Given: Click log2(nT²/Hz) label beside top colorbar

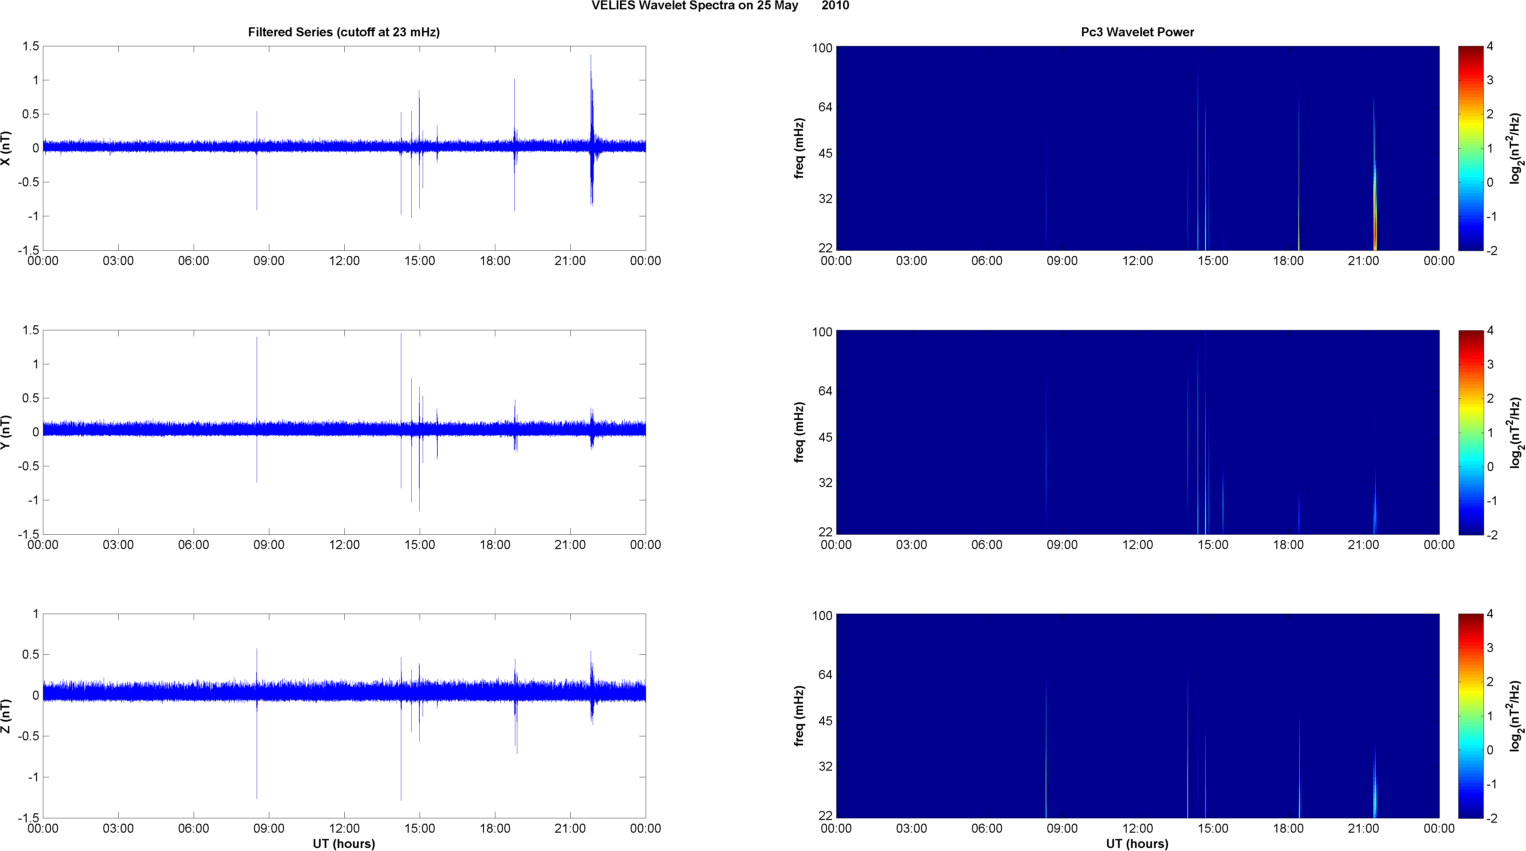Looking at the screenshot, I should pyautogui.click(x=1516, y=148).
